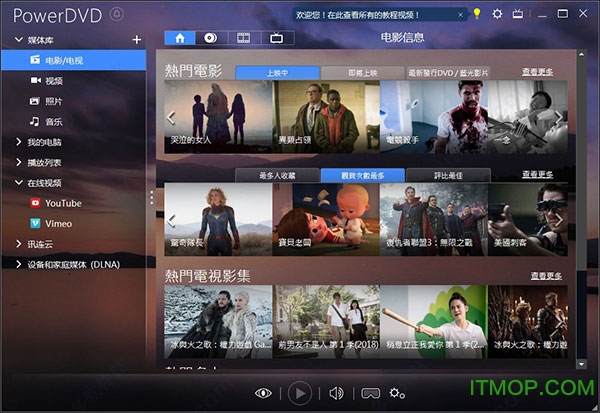Select the 即將上映 tab

(x=362, y=73)
